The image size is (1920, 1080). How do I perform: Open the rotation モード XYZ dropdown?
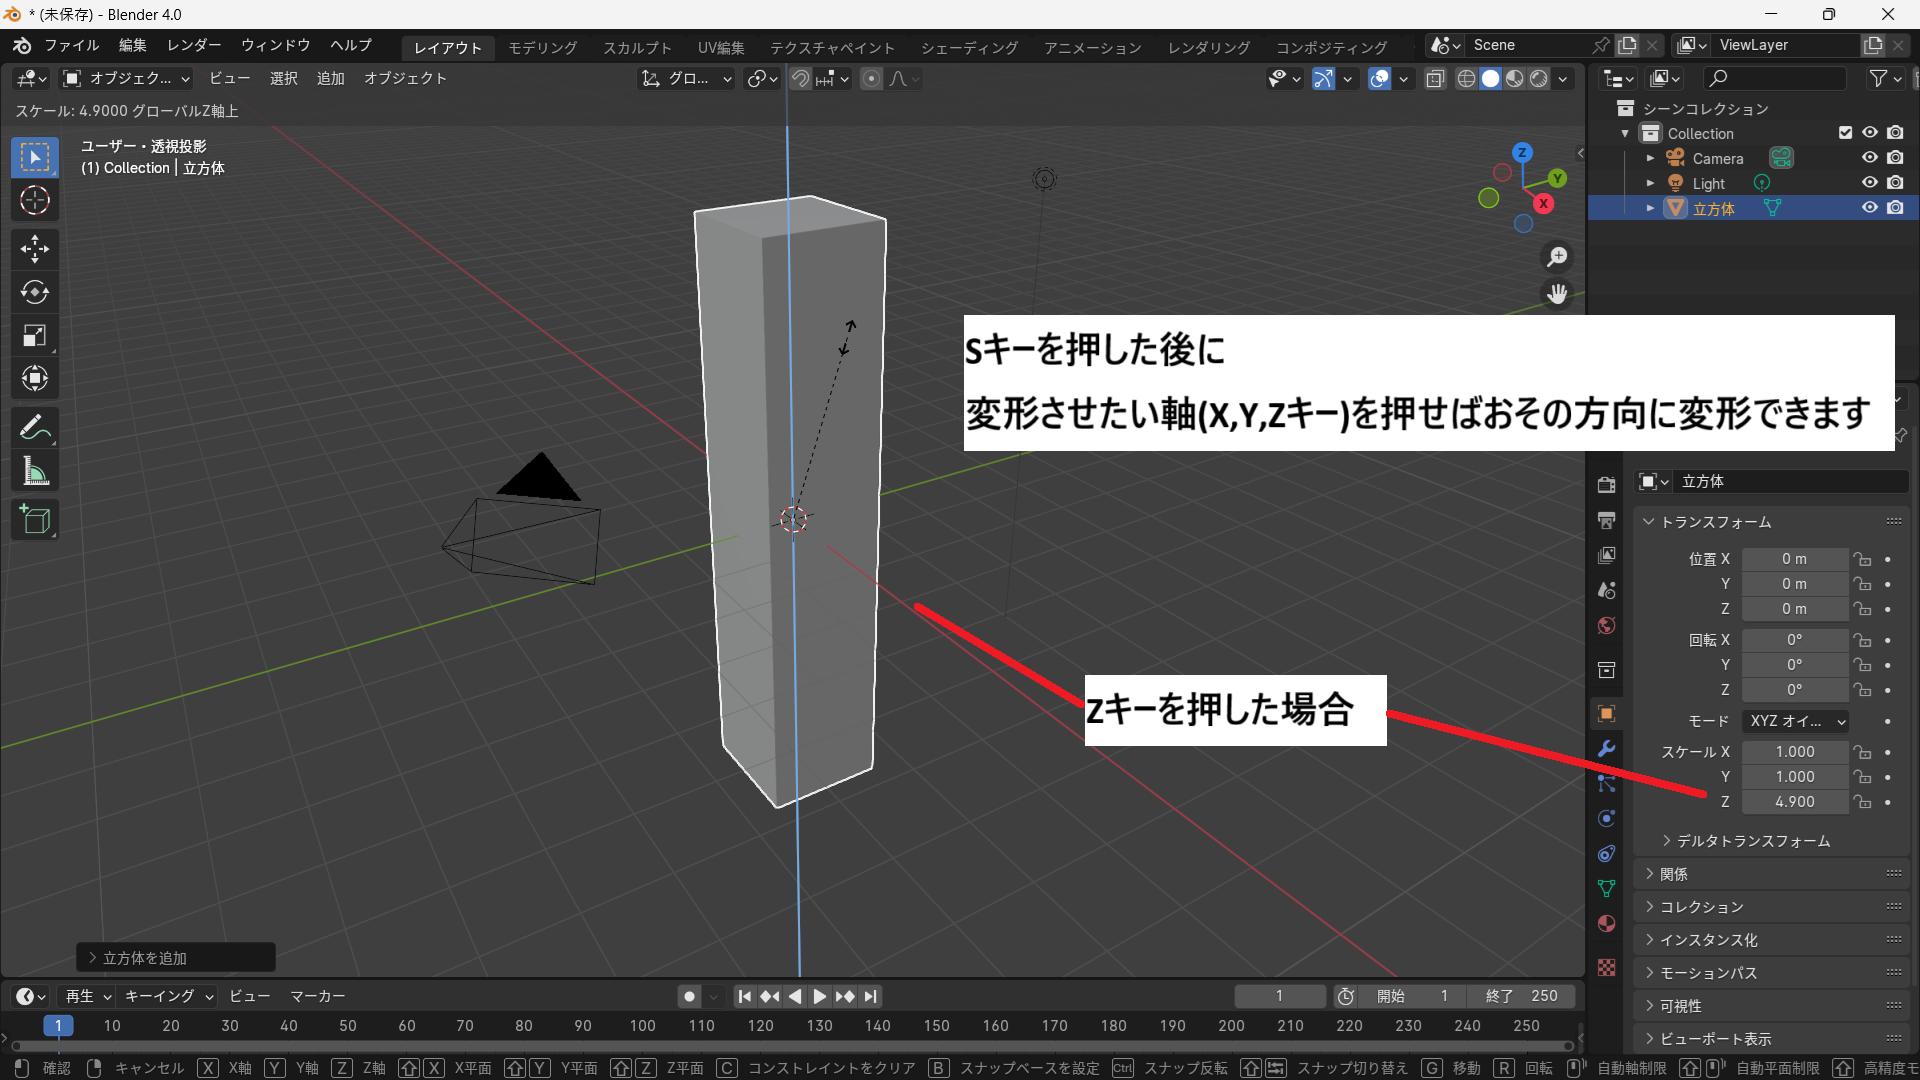point(1796,721)
